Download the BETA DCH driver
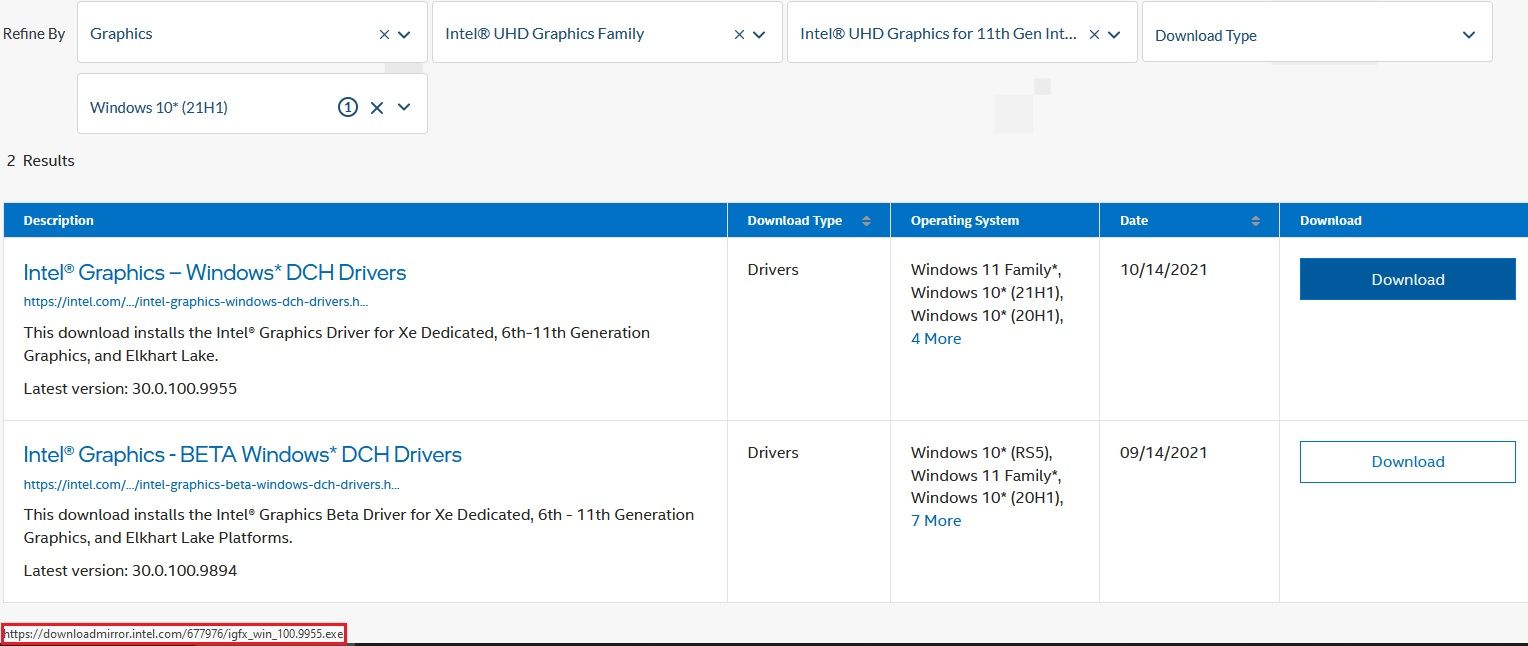 click(x=1406, y=461)
